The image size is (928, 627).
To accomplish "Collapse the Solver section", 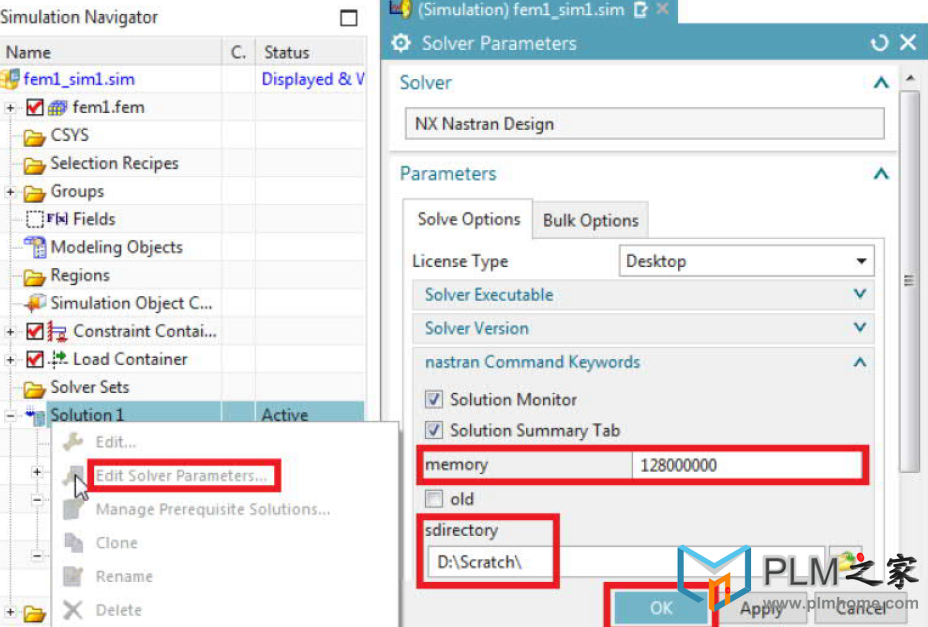I will [x=881, y=83].
